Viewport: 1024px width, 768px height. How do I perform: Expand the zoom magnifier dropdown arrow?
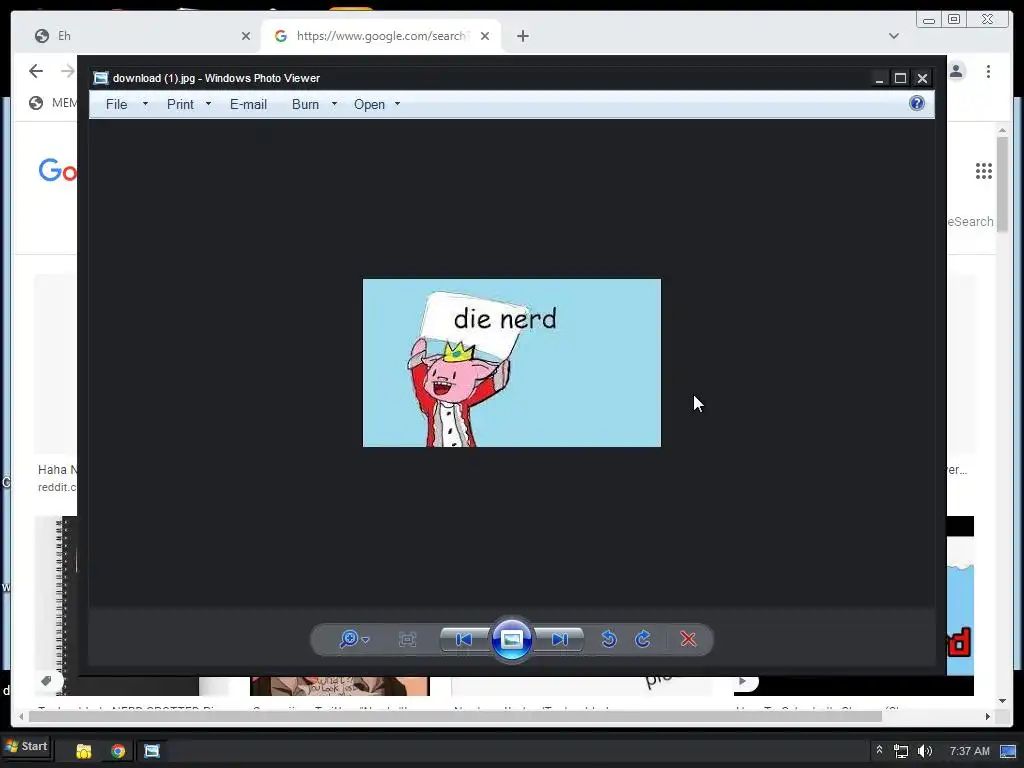click(366, 640)
